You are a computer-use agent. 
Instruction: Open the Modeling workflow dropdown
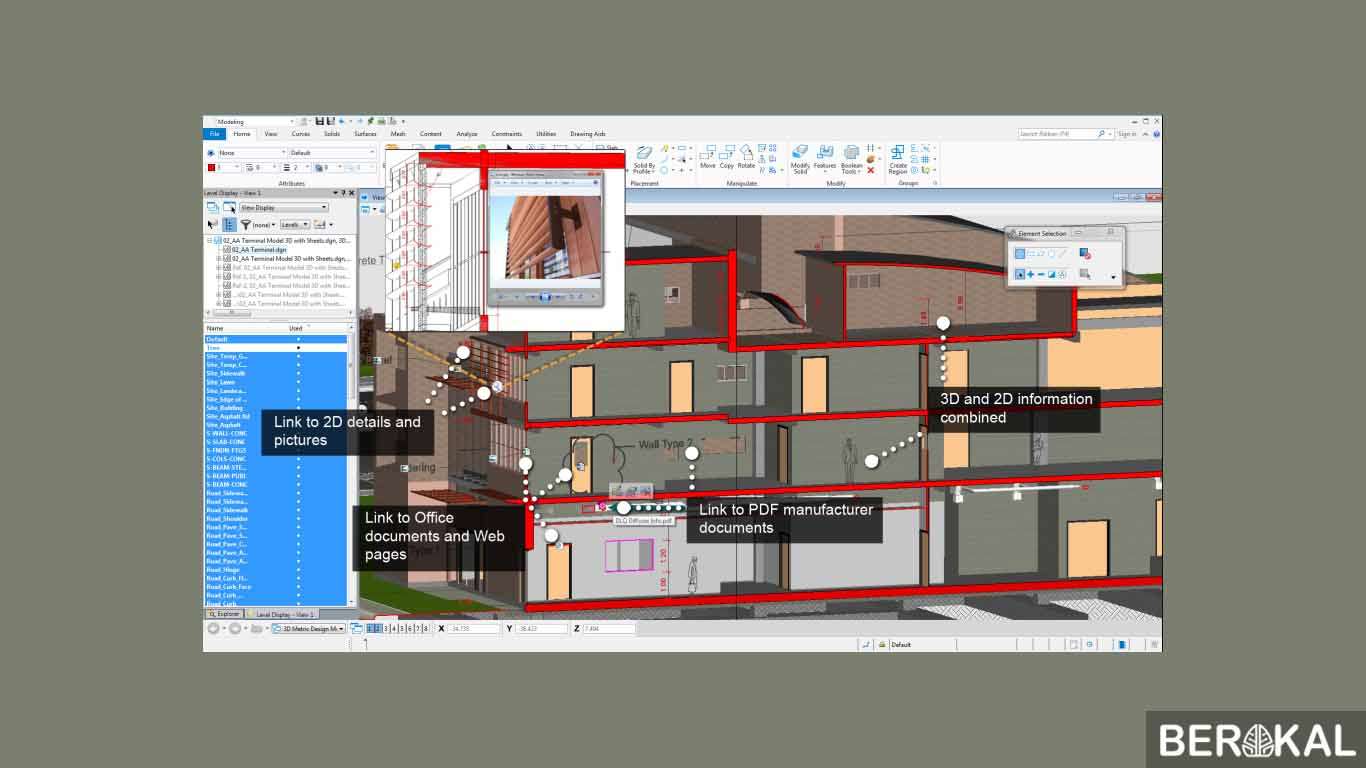(x=291, y=121)
